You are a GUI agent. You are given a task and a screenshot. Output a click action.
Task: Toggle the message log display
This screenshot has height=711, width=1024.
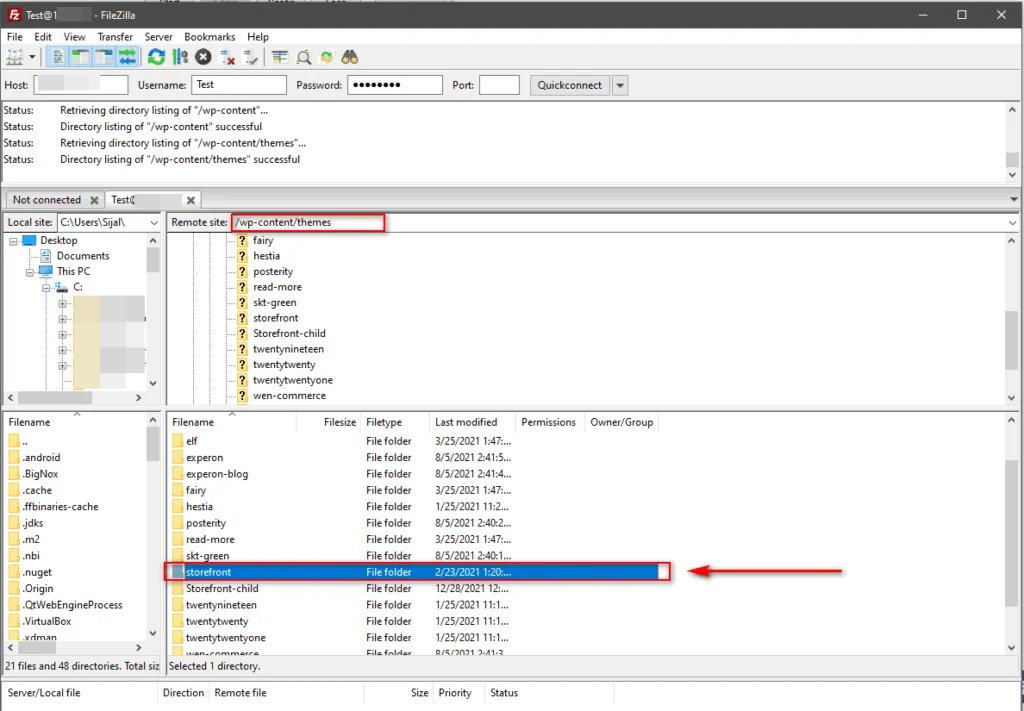[x=56, y=56]
